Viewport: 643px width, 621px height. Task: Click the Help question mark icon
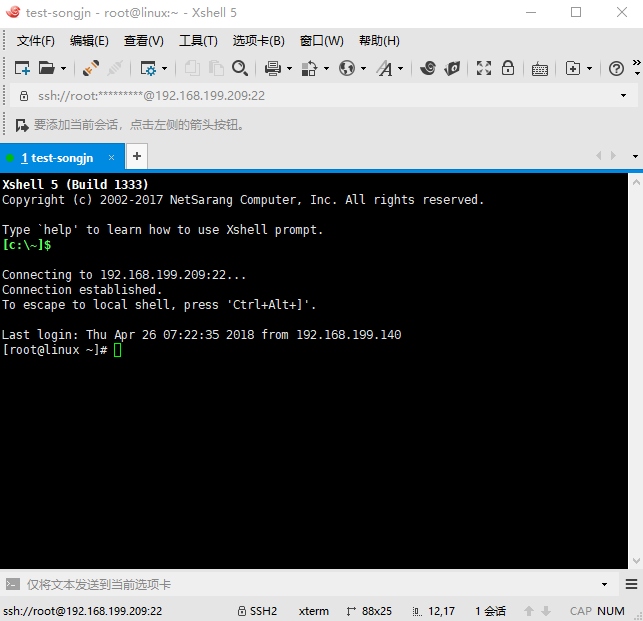(x=616, y=68)
